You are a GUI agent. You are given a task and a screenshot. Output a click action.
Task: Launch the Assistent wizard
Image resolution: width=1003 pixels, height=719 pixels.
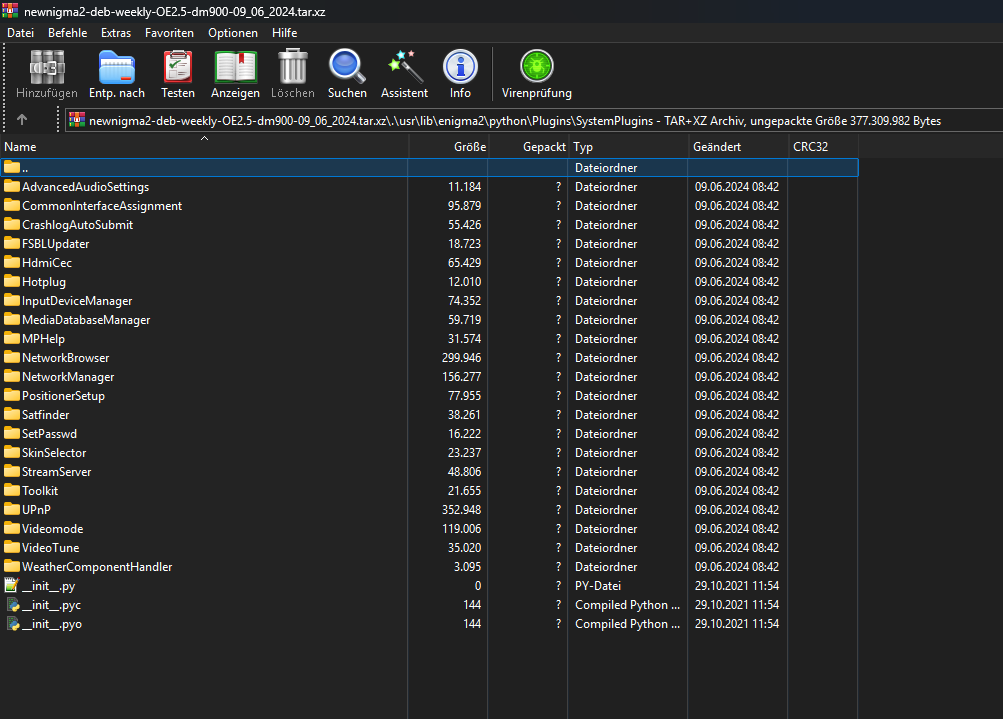pos(404,68)
